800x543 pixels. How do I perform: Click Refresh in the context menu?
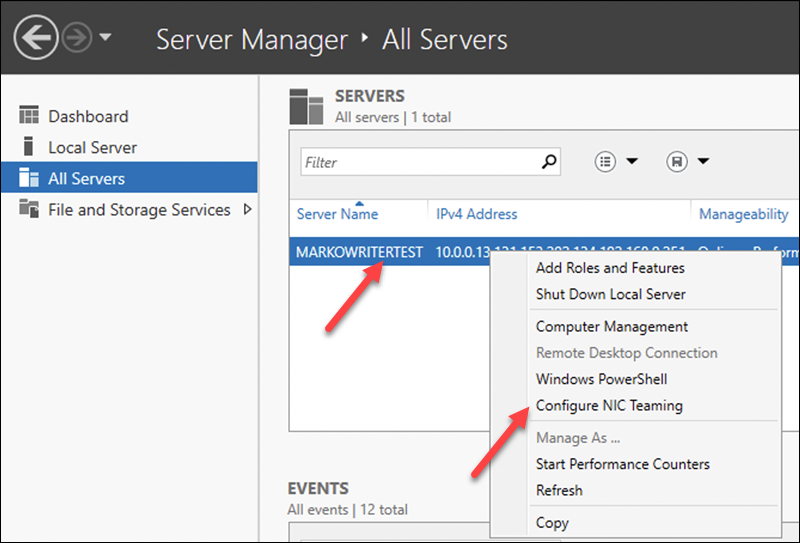pyautogui.click(x=559, y=490)
